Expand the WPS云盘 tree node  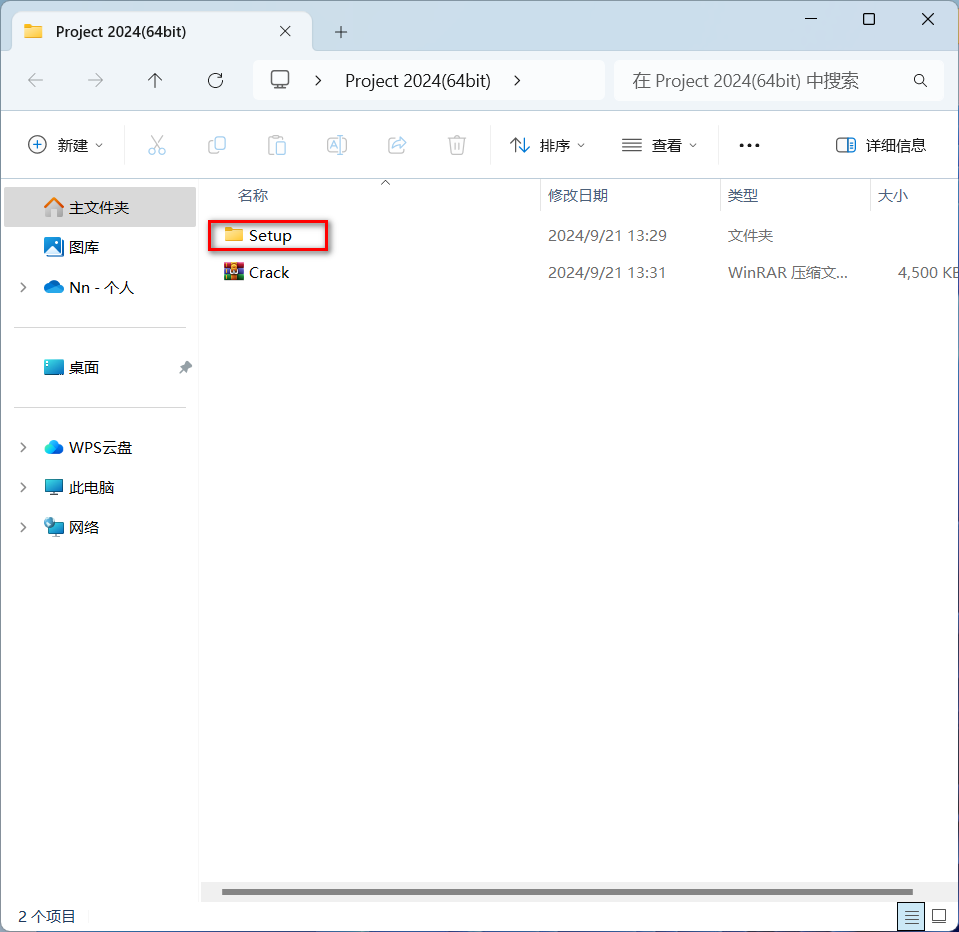[x=23, y=447]
